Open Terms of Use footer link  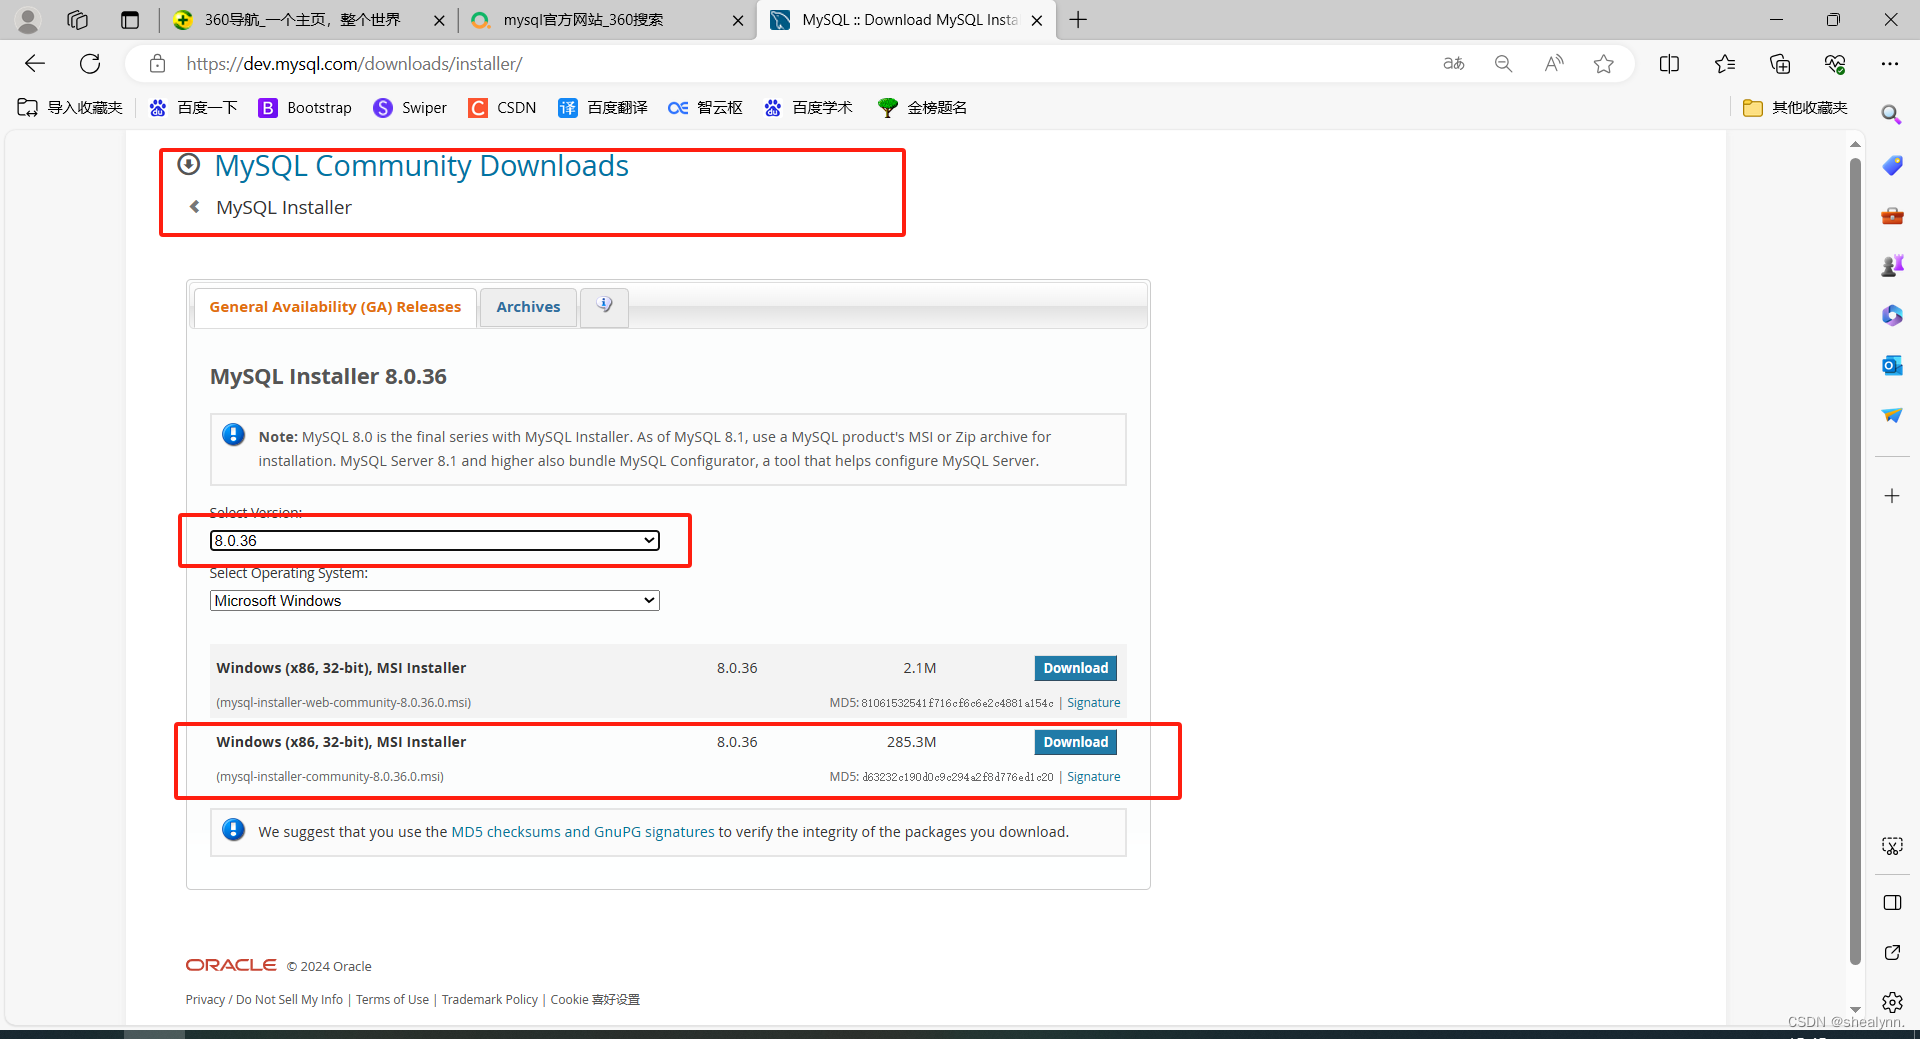pyautogui.click(x=392, y=999)
